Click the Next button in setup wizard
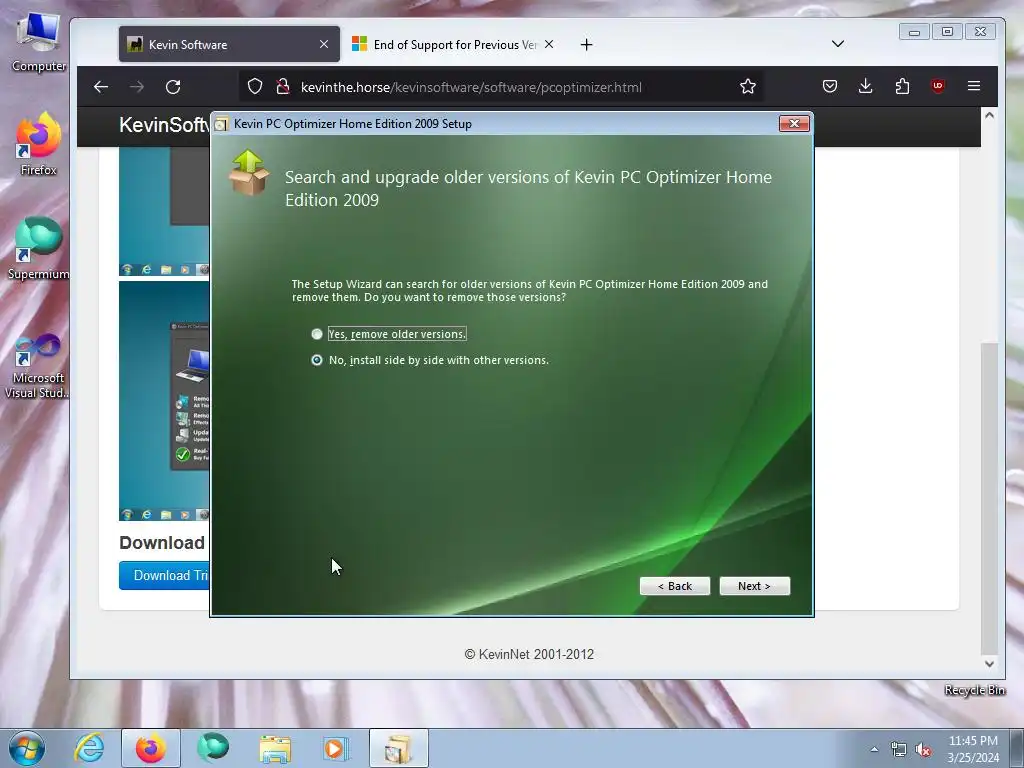This screenshot has width=1024, height=768. click(754, 586)
